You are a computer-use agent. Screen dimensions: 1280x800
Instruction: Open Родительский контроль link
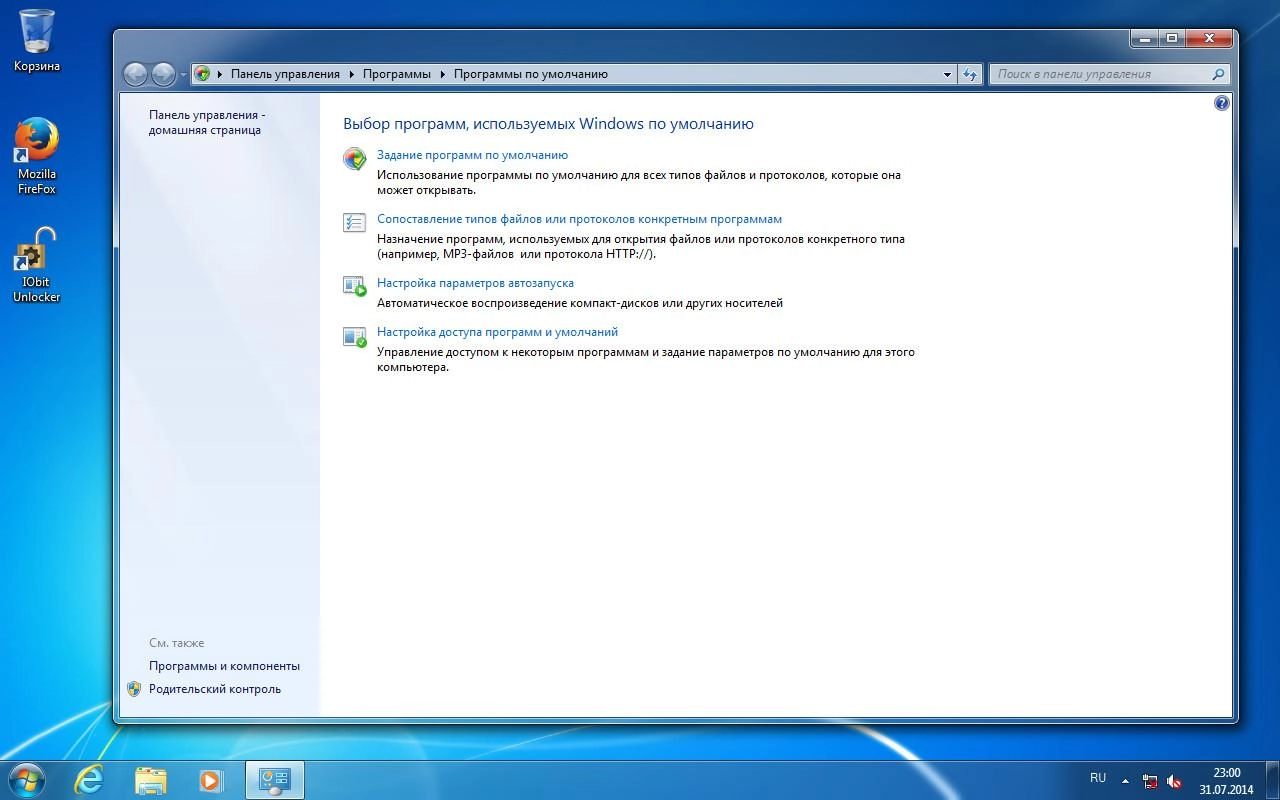215,689
